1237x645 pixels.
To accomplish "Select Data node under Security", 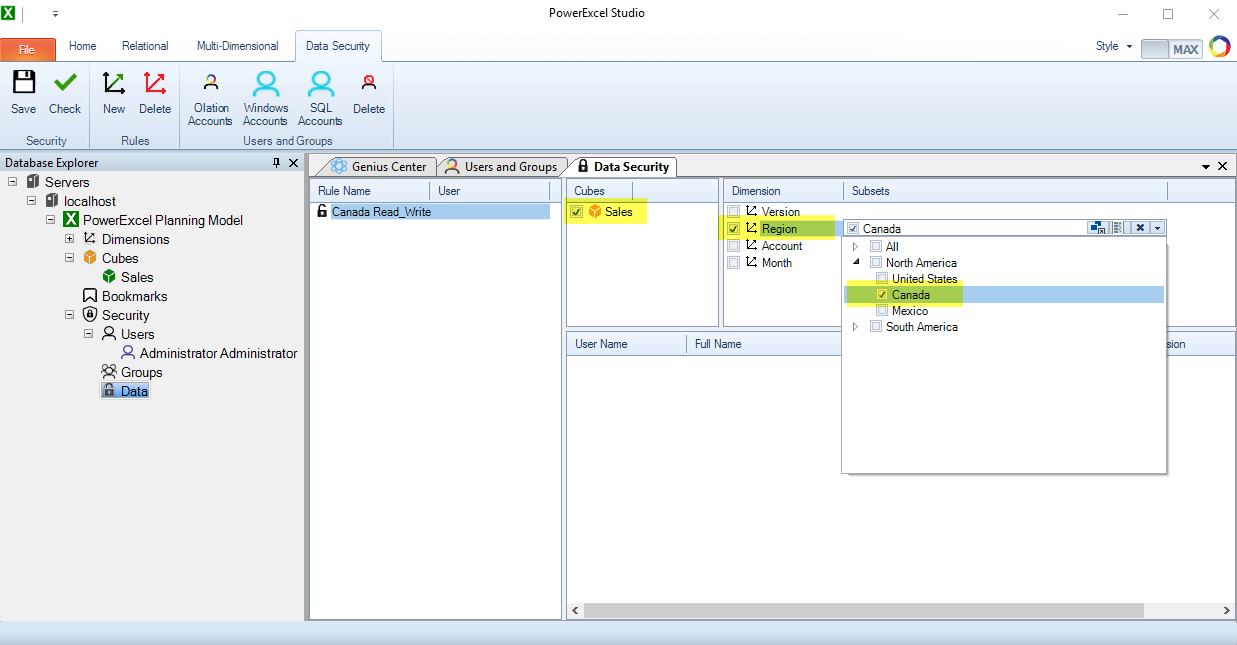I will point(125,391).
